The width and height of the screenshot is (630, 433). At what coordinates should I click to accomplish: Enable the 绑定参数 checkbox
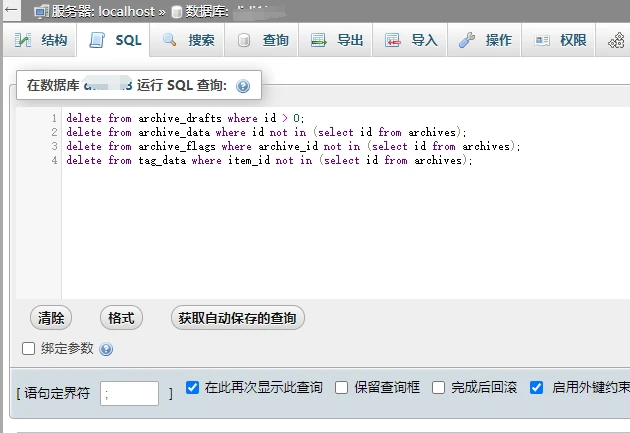point(29,349)
